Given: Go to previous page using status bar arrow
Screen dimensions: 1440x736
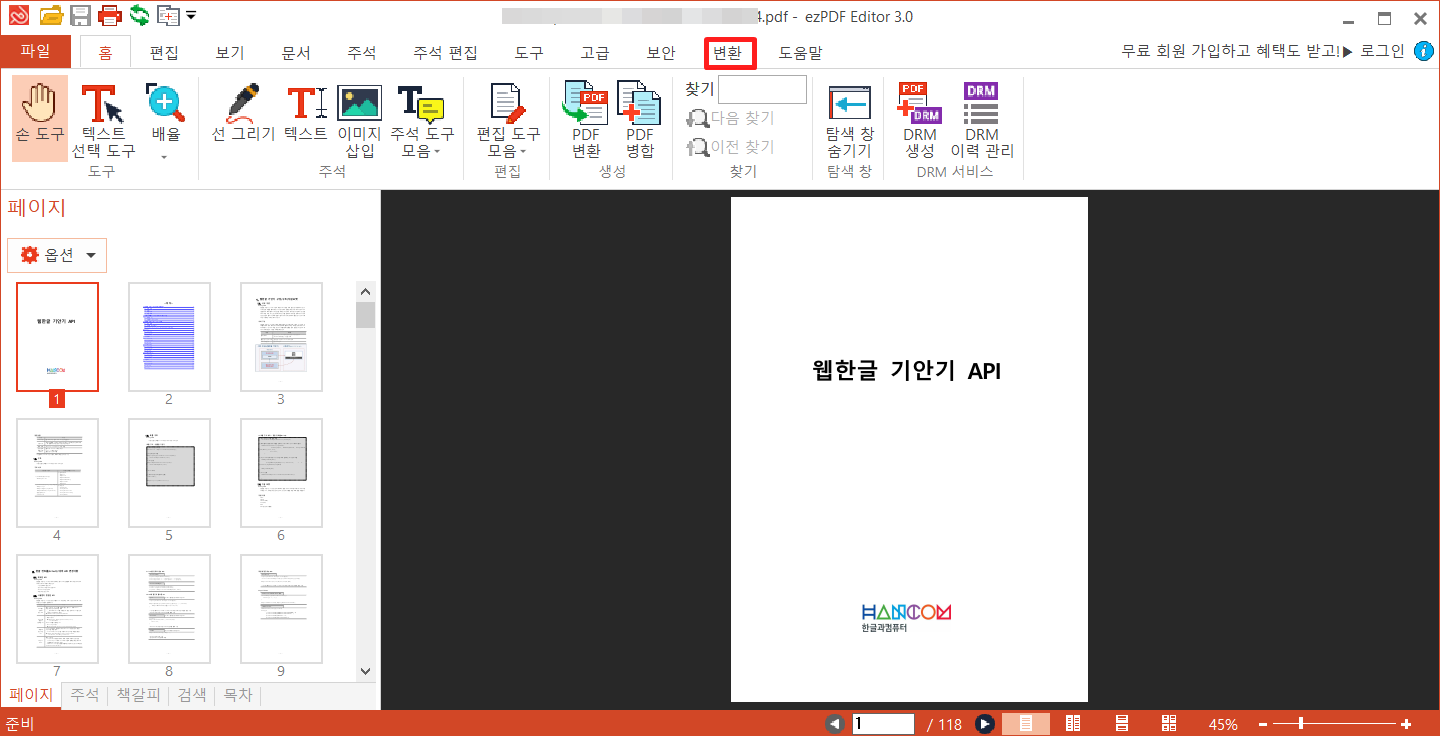Looking at the screenshot, I should point(835,724).
